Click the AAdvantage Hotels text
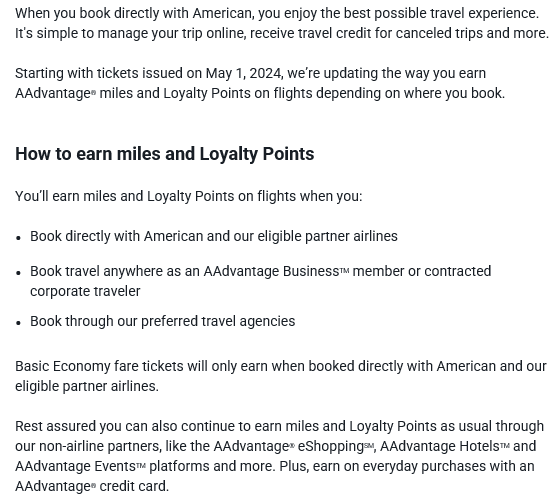The height and width of the screenshot is (501, 559). tap(445, 446)
